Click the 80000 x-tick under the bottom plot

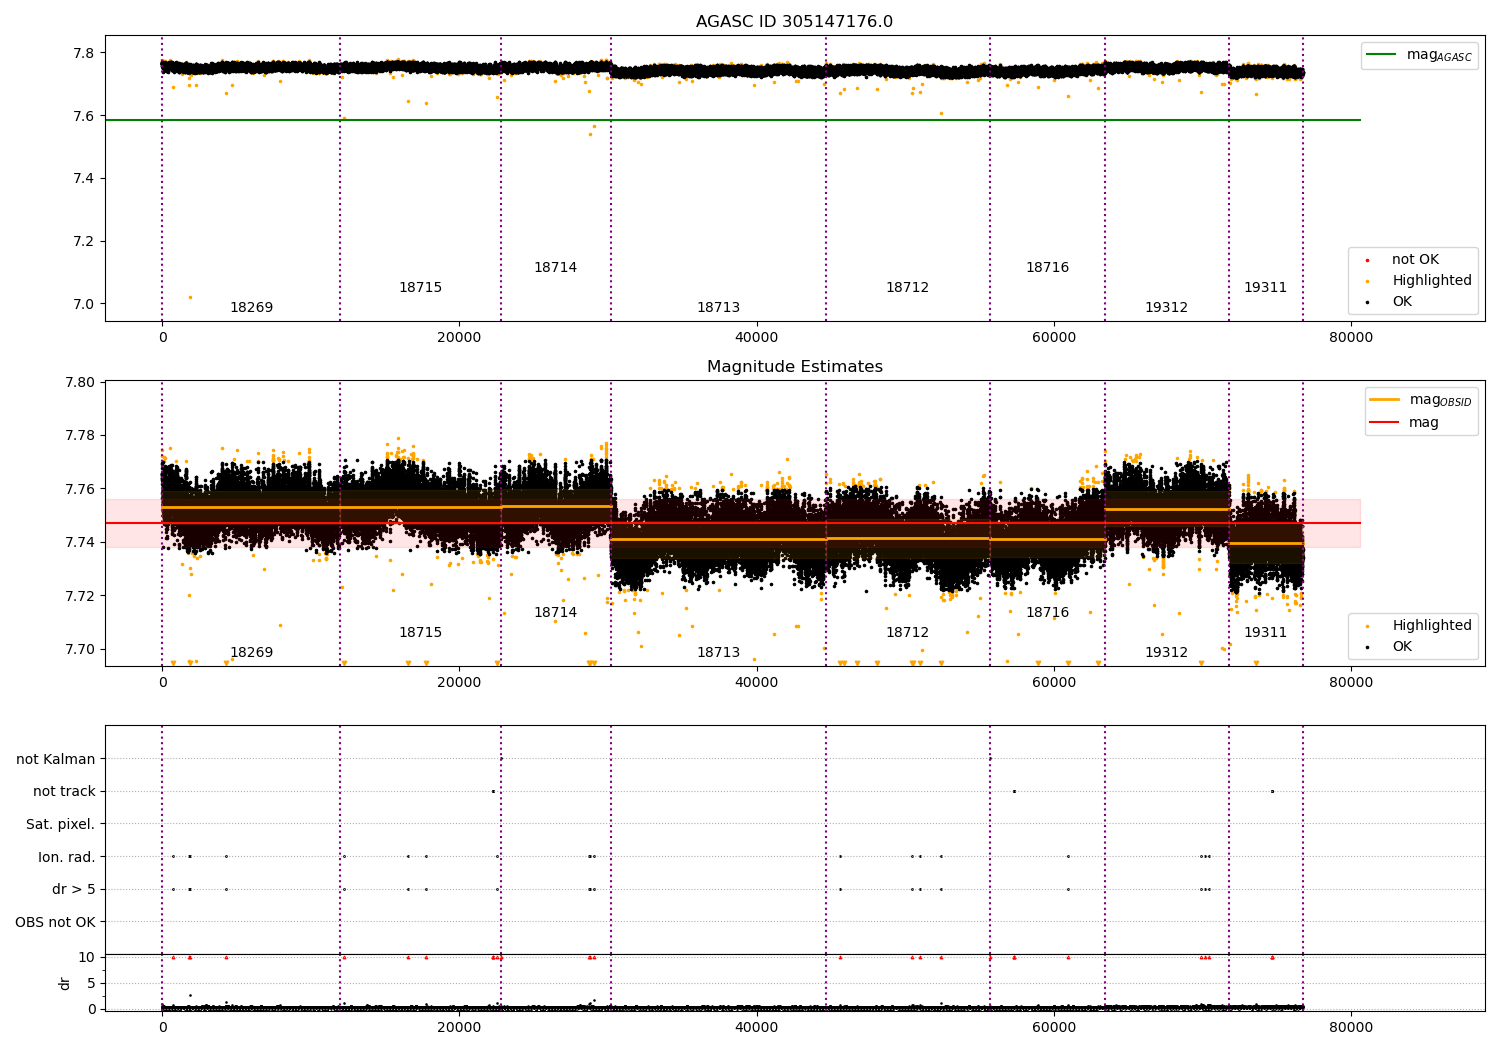(x=1350, y=1028)
